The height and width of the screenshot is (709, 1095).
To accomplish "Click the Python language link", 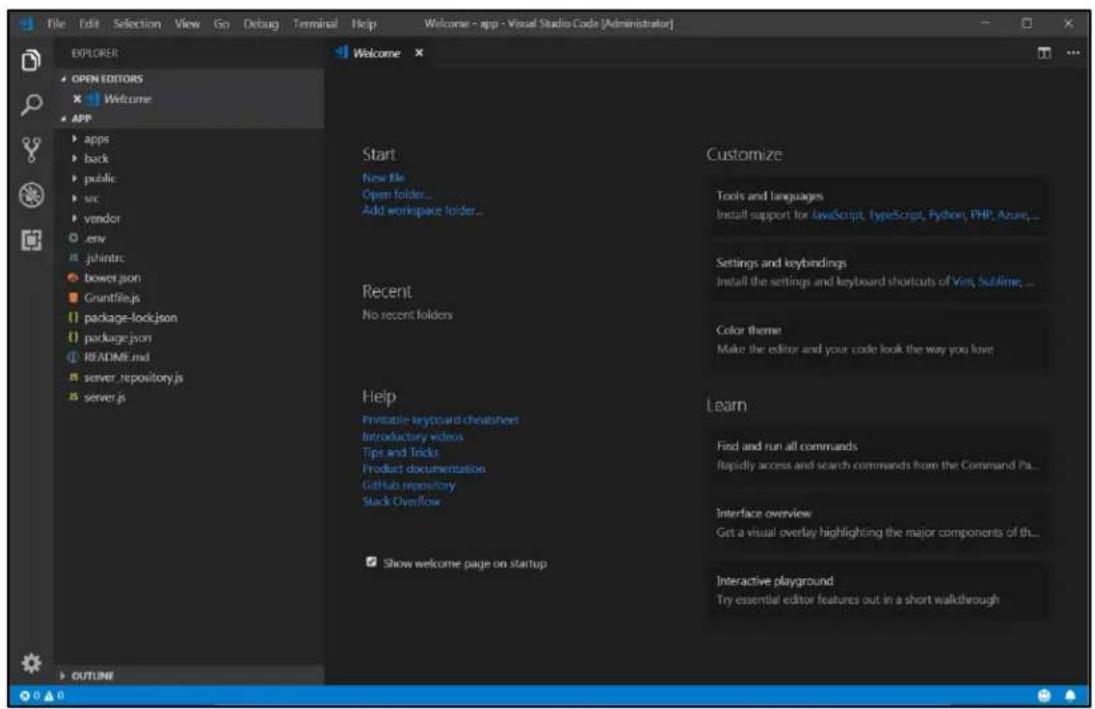I will [947, 215].
